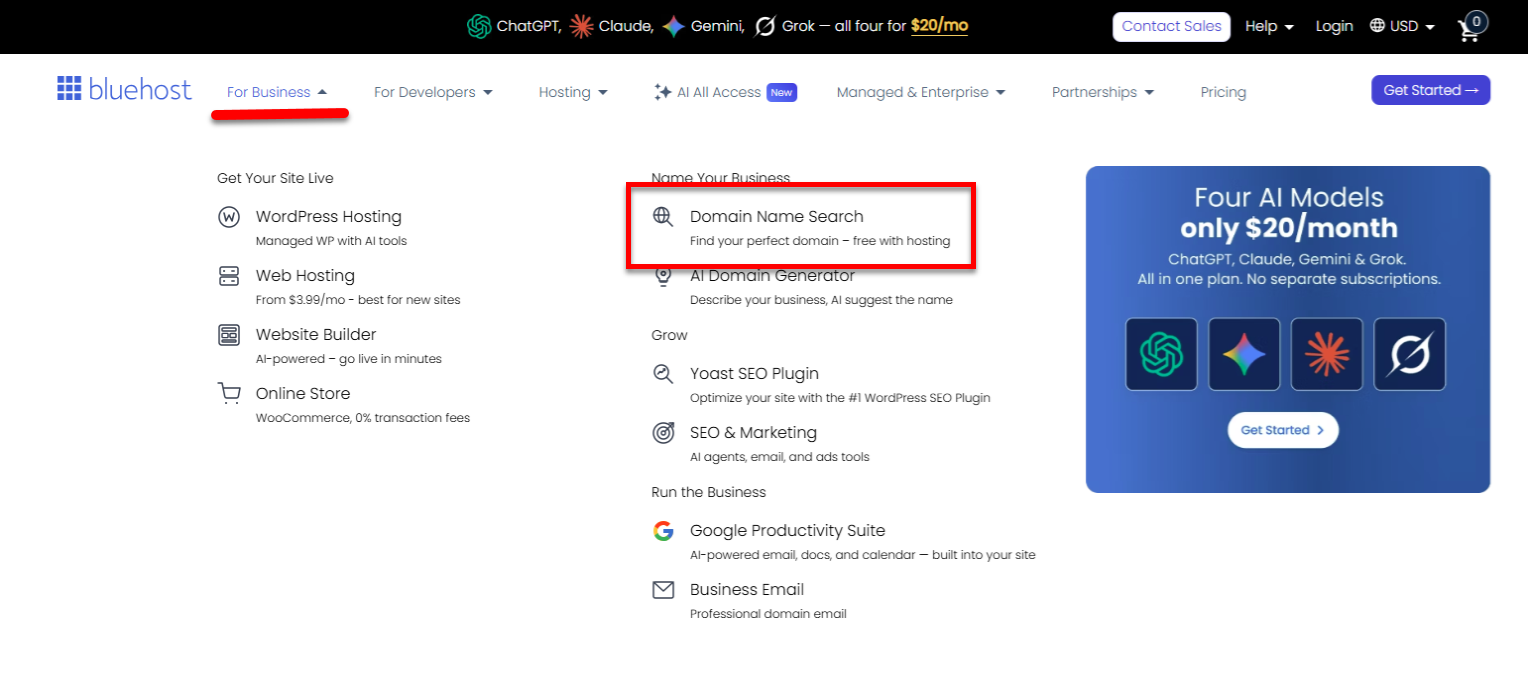The image size is (1528, 679).
Task: Click the Grok tile in the promo card
Action: (x=1410, y=354)
